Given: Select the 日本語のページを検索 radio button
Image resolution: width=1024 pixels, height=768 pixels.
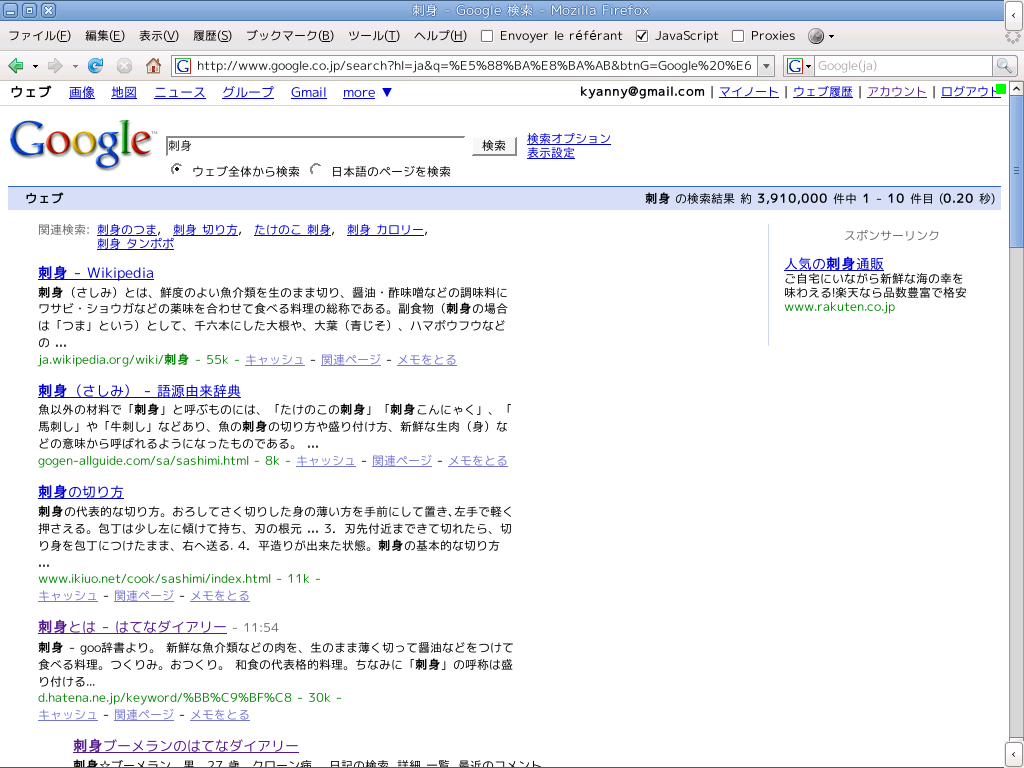Looking at the screenshot, I should tap(314, 170).
